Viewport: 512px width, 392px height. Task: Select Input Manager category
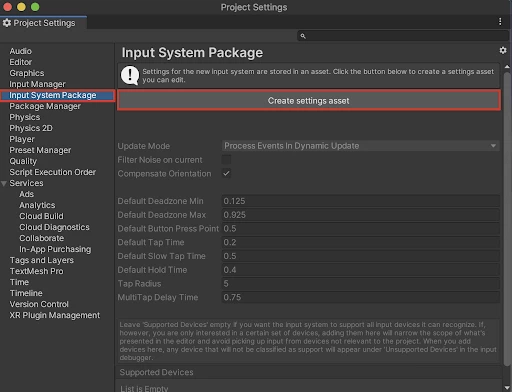37,84
